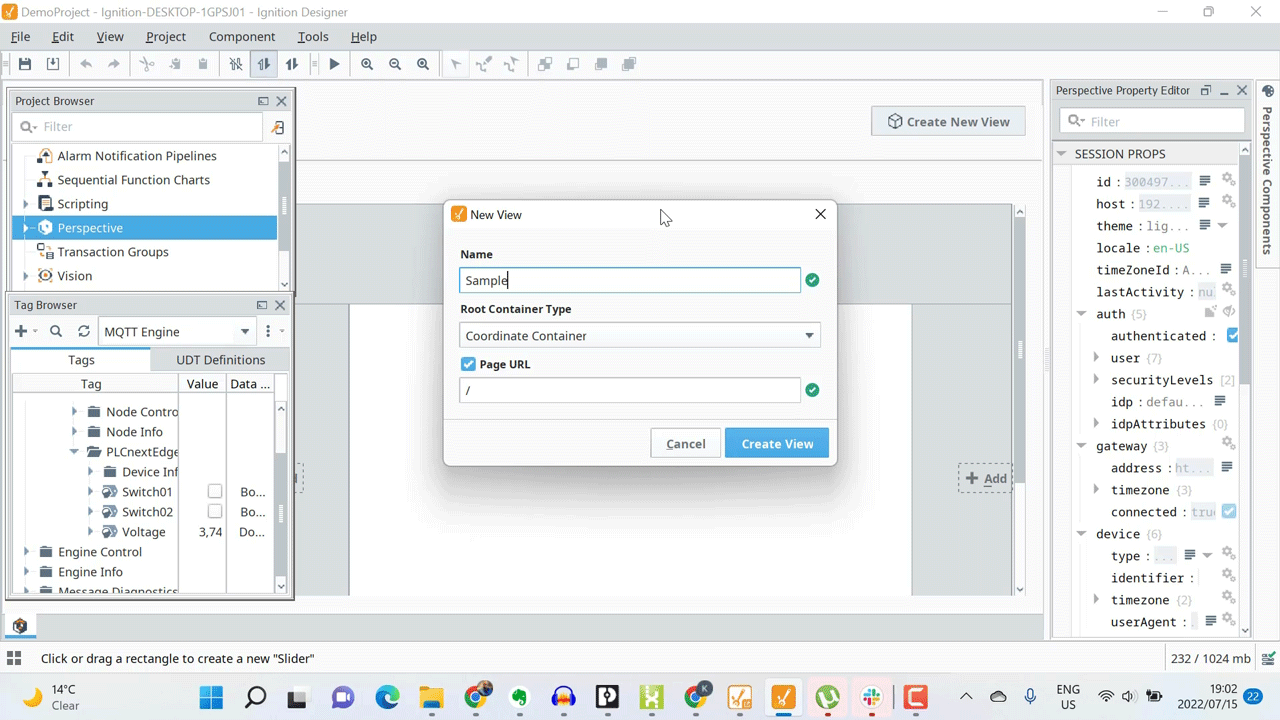Toggle the Page URL checkbox
Image resolution: width=1280 pixels, height=720 pixels.
(468, 364)
